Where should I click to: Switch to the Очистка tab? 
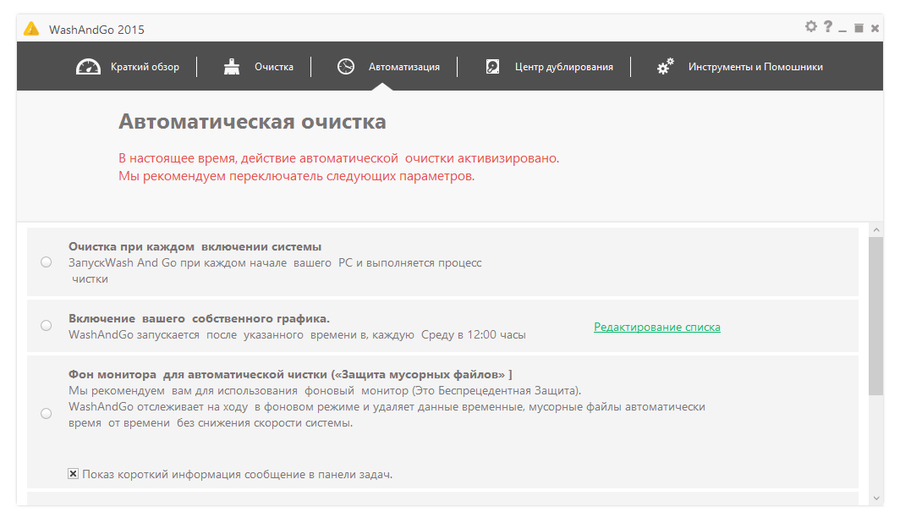(x=274, y=67)
